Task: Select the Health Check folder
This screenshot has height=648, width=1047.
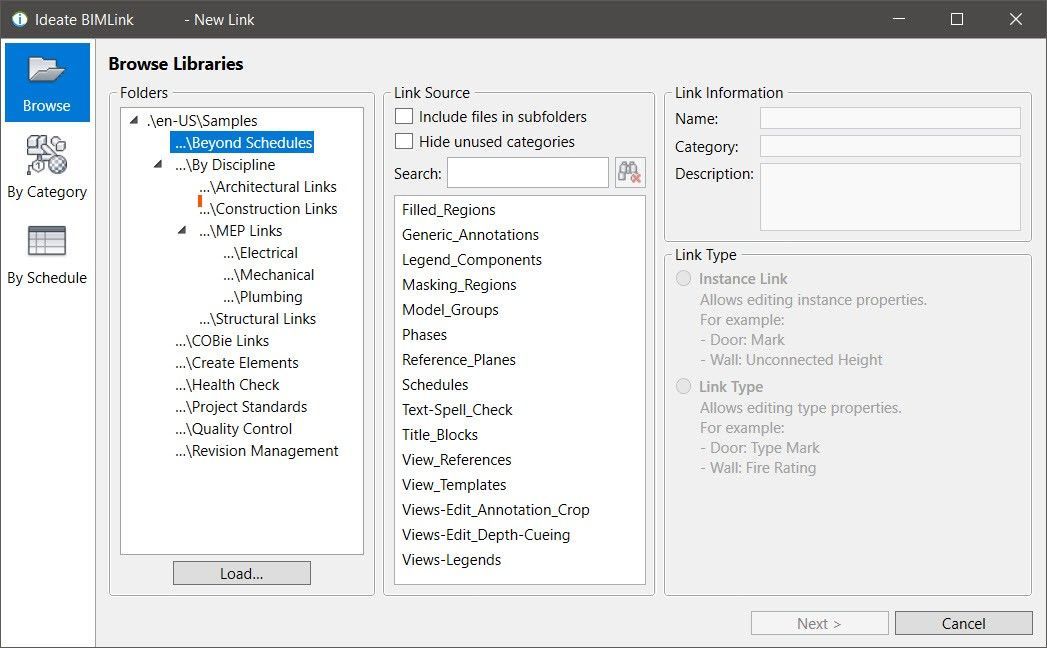Action: [227, 385]
